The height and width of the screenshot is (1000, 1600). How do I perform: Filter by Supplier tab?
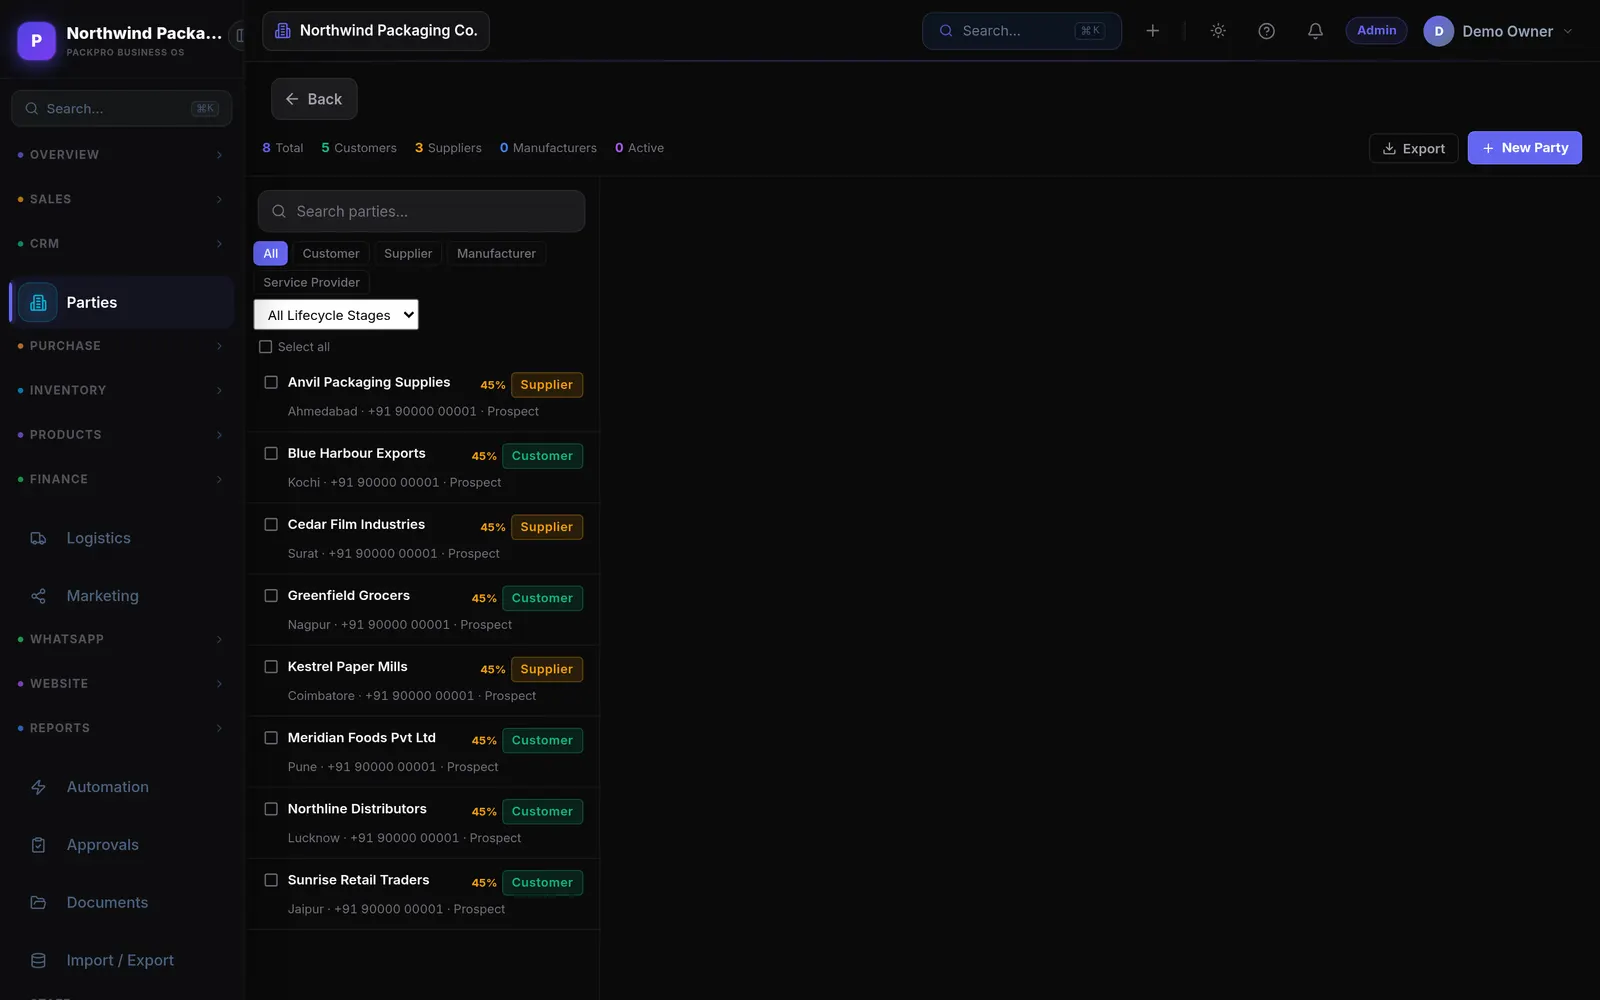(408, 253)
